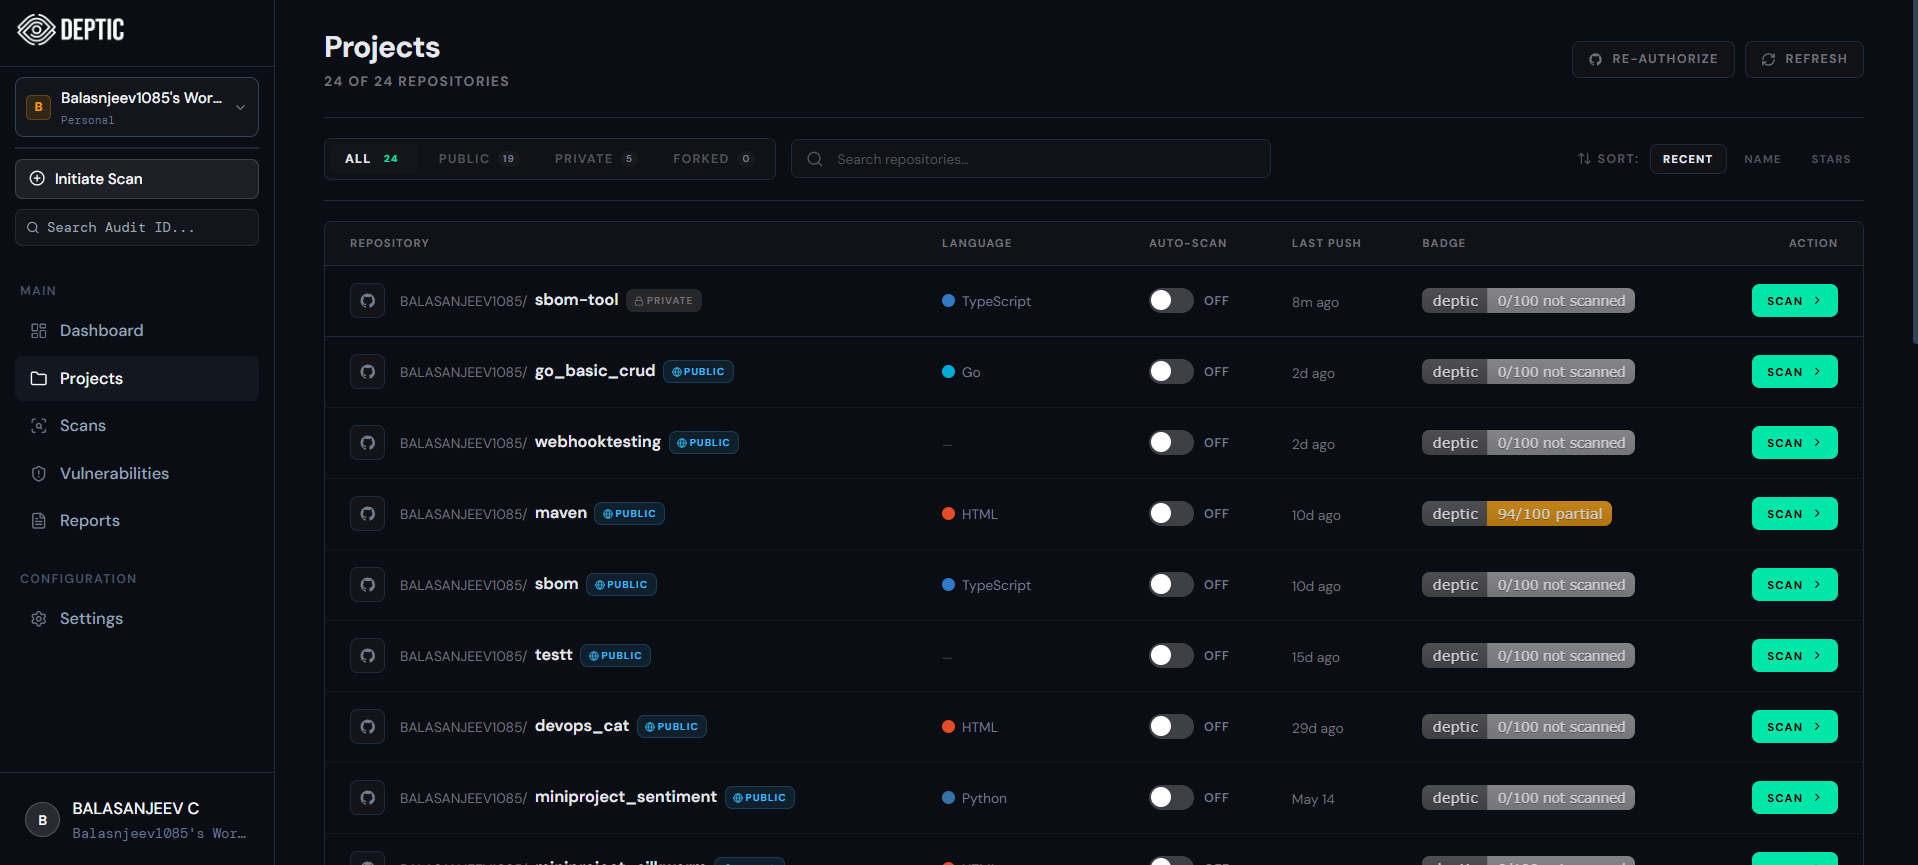This screenshot has width=1918, height=865.
Task: Expand the workspace switcher chevron
Action: coord(240,107)
